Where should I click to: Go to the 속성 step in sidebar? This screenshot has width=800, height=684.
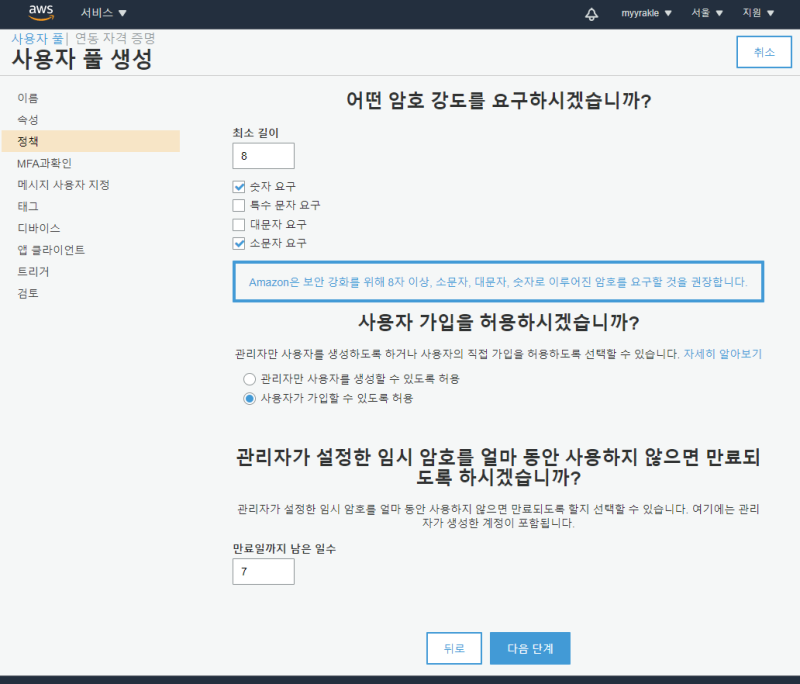pyautogui.click(x=28, y=119)
